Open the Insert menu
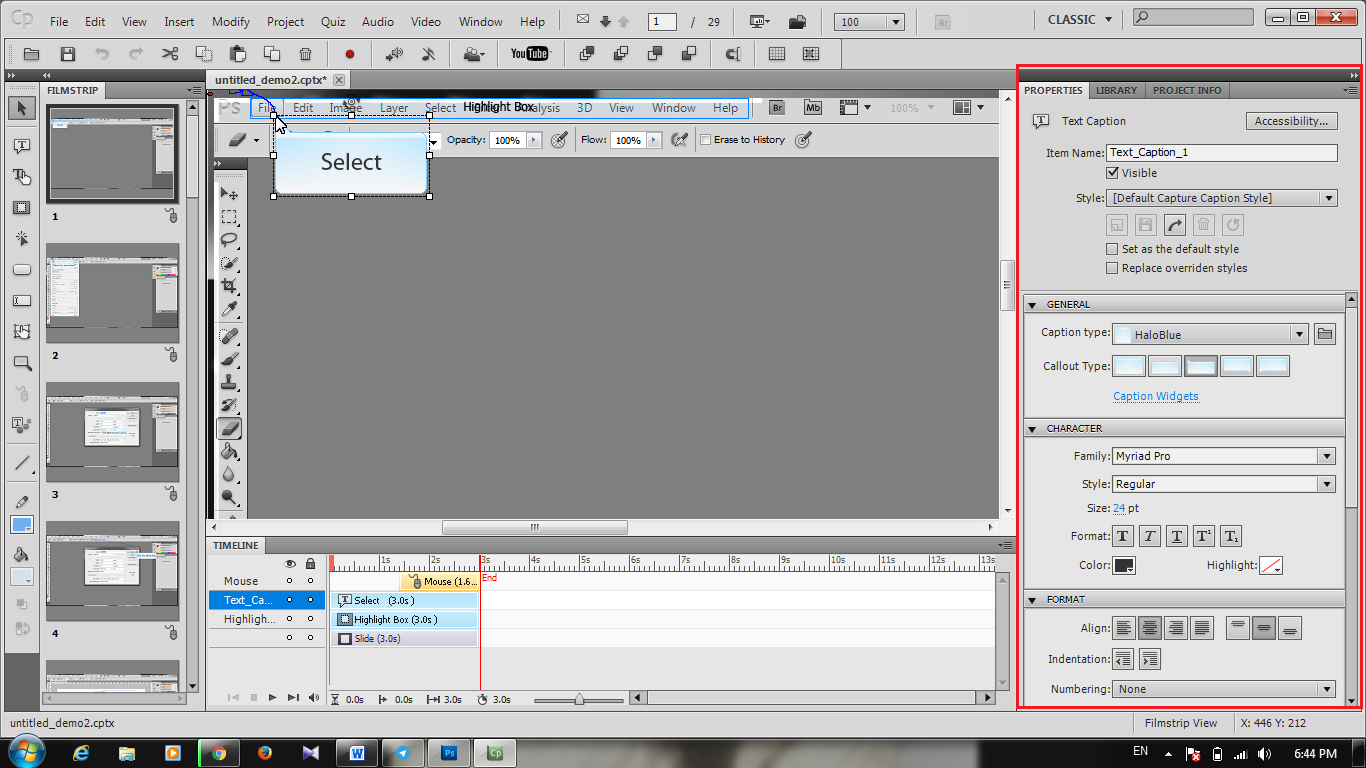1366x768 pixels. [x=179, y=21]
